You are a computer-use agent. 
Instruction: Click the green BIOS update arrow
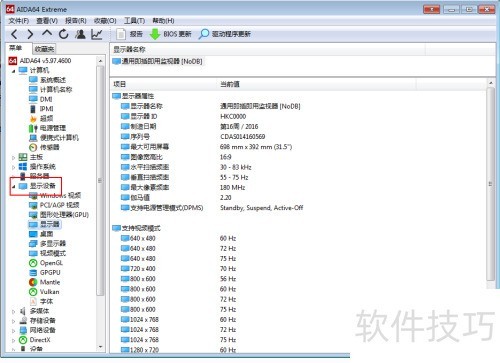pos(155,34)
